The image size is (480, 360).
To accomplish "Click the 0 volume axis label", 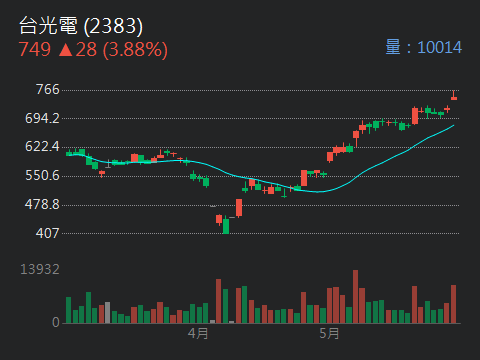I will [56, 322].
